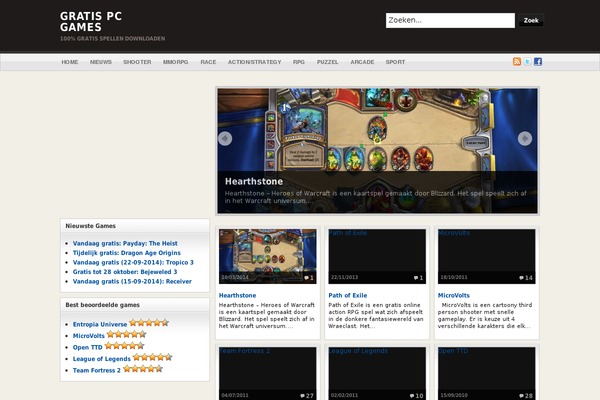
Task: Open the PUZZEL category
Action: [x=328, y=62]
